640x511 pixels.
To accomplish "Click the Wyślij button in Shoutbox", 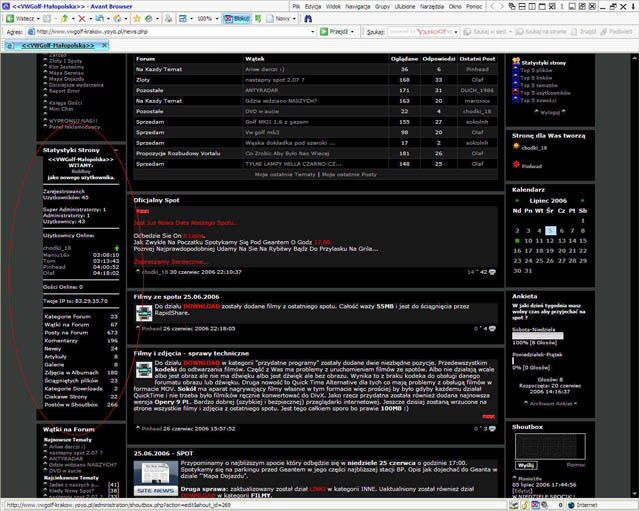I will pos(526,465).
